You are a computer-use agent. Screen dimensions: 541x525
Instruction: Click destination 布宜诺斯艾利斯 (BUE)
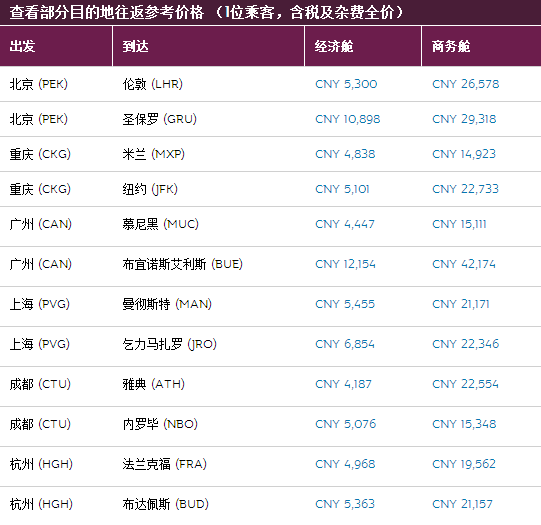click(183, 265)
